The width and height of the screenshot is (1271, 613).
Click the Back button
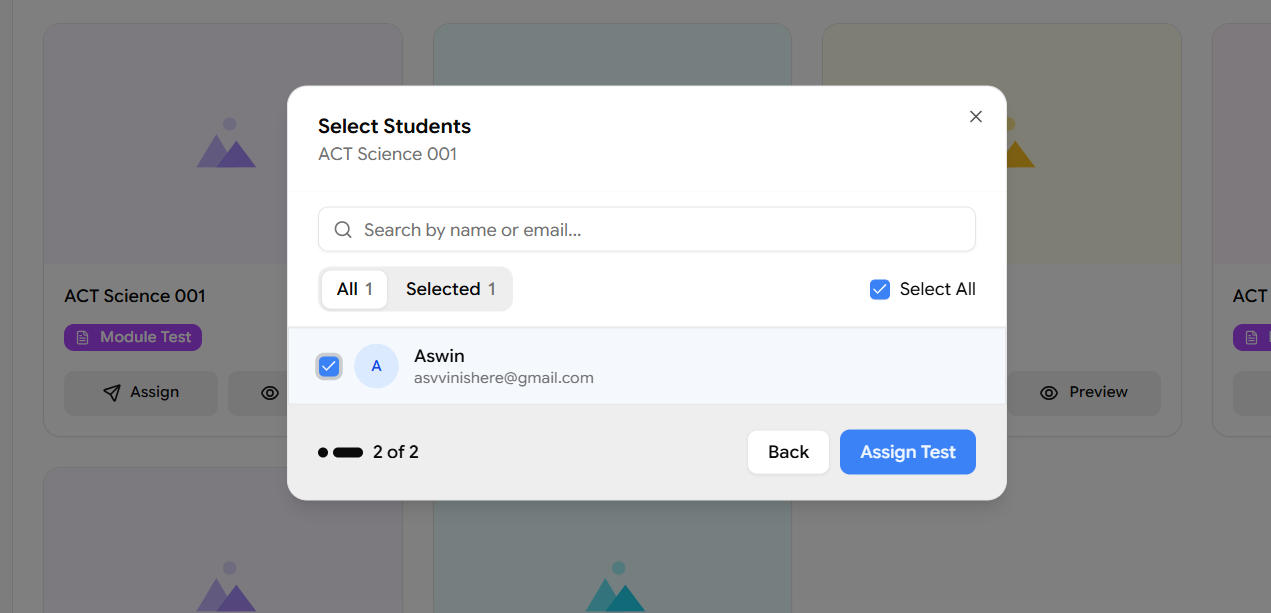click(x=788, y=452)
